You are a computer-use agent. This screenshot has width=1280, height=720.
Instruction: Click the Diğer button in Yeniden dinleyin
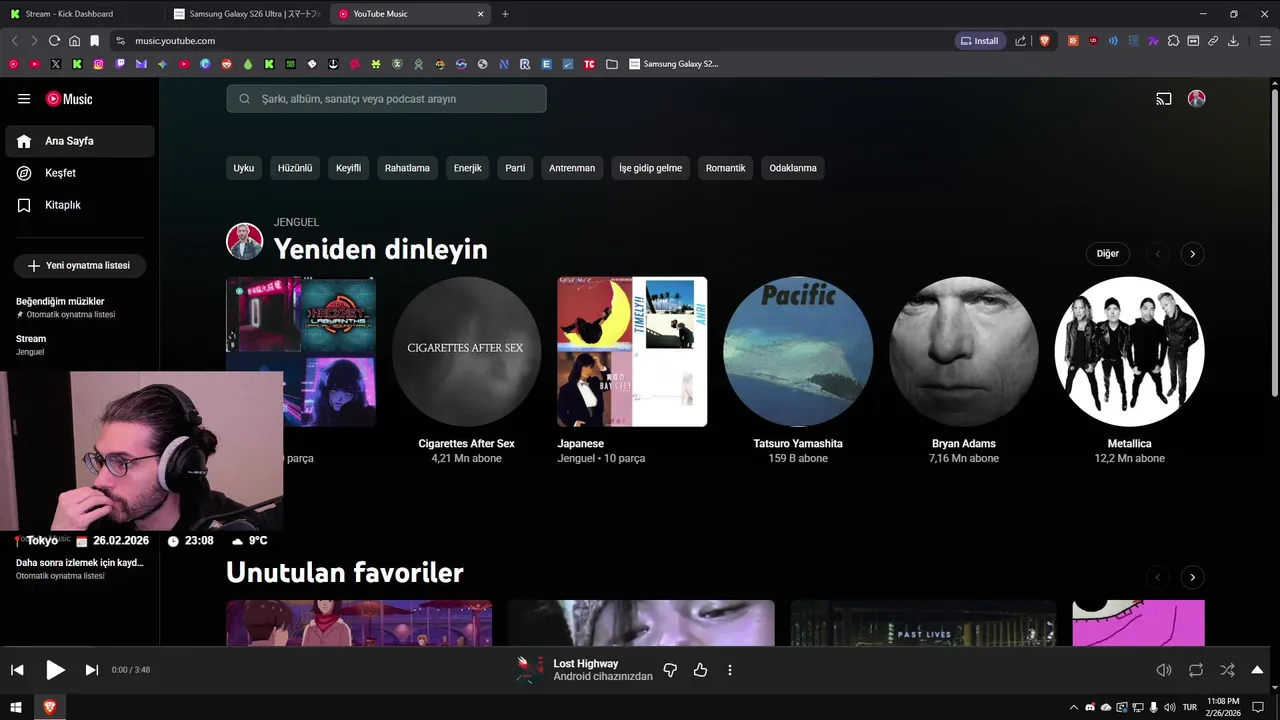tap(1108, 254)
